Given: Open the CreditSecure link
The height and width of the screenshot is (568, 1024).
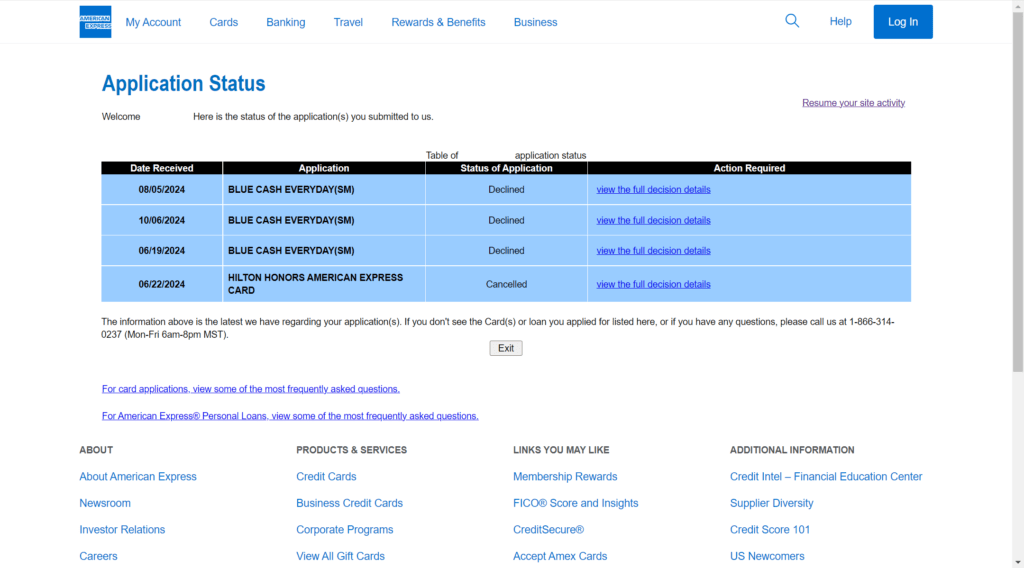Looking at the screenshot, I should pos(549,529).
